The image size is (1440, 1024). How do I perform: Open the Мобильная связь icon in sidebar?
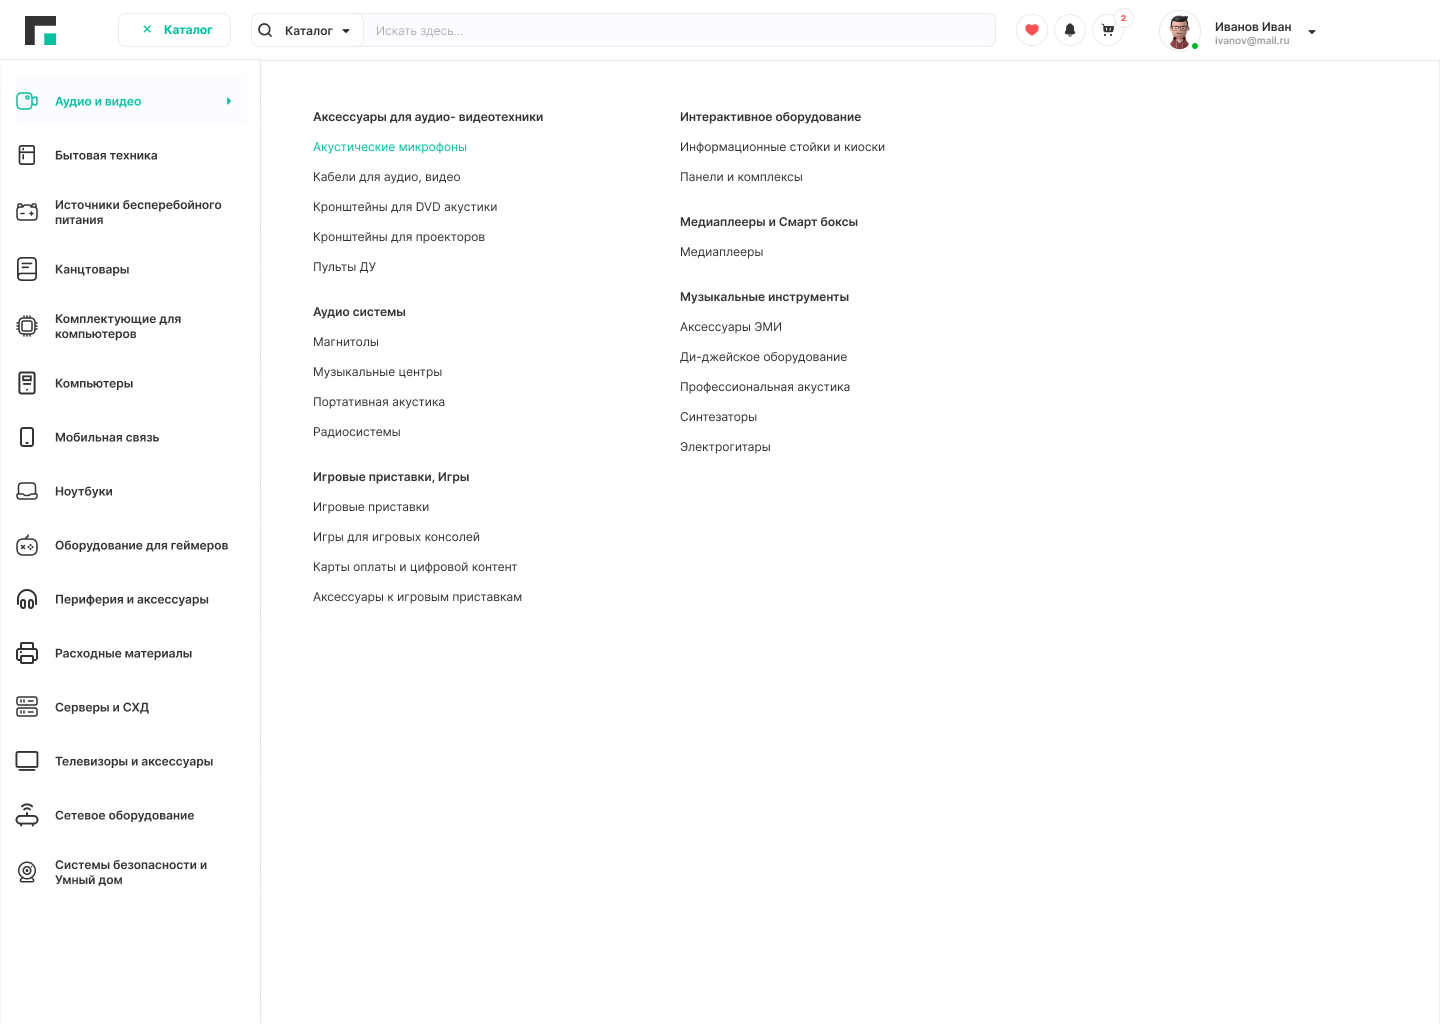coord(26,437)
